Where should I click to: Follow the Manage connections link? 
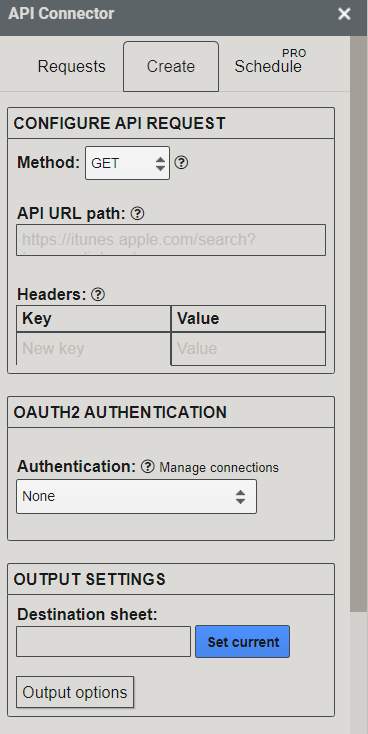click(x=219, y=468)
